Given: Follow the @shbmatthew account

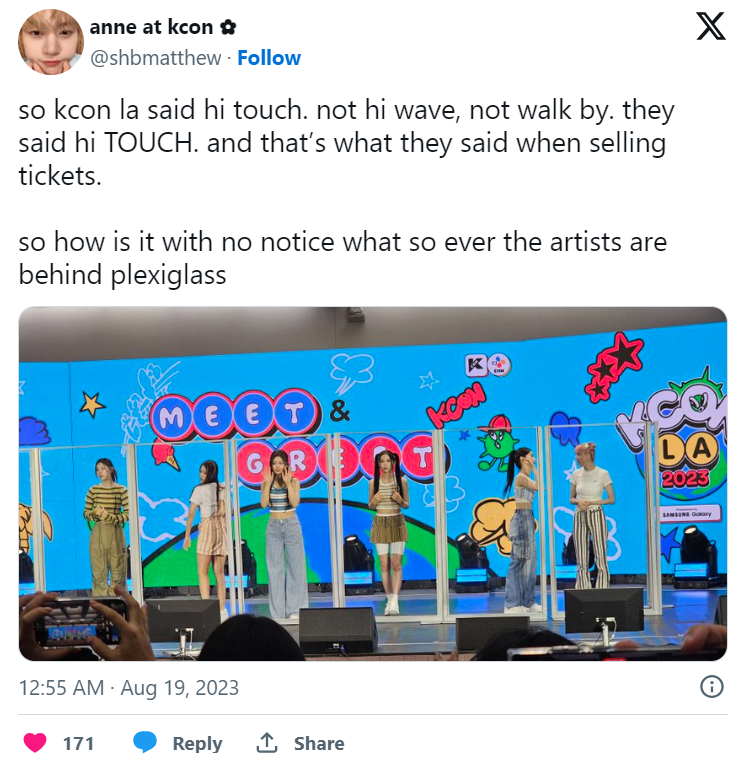Looking at the screenshot, I should (x=269, y=58).
